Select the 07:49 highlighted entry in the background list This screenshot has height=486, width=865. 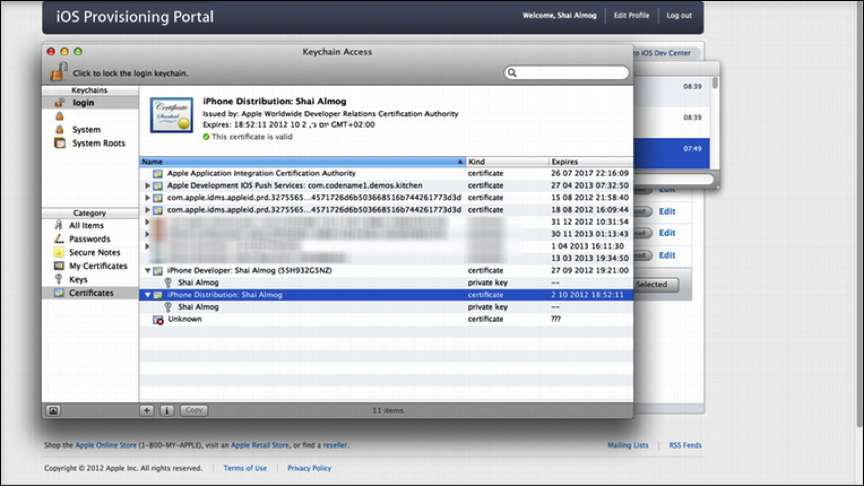671,153
